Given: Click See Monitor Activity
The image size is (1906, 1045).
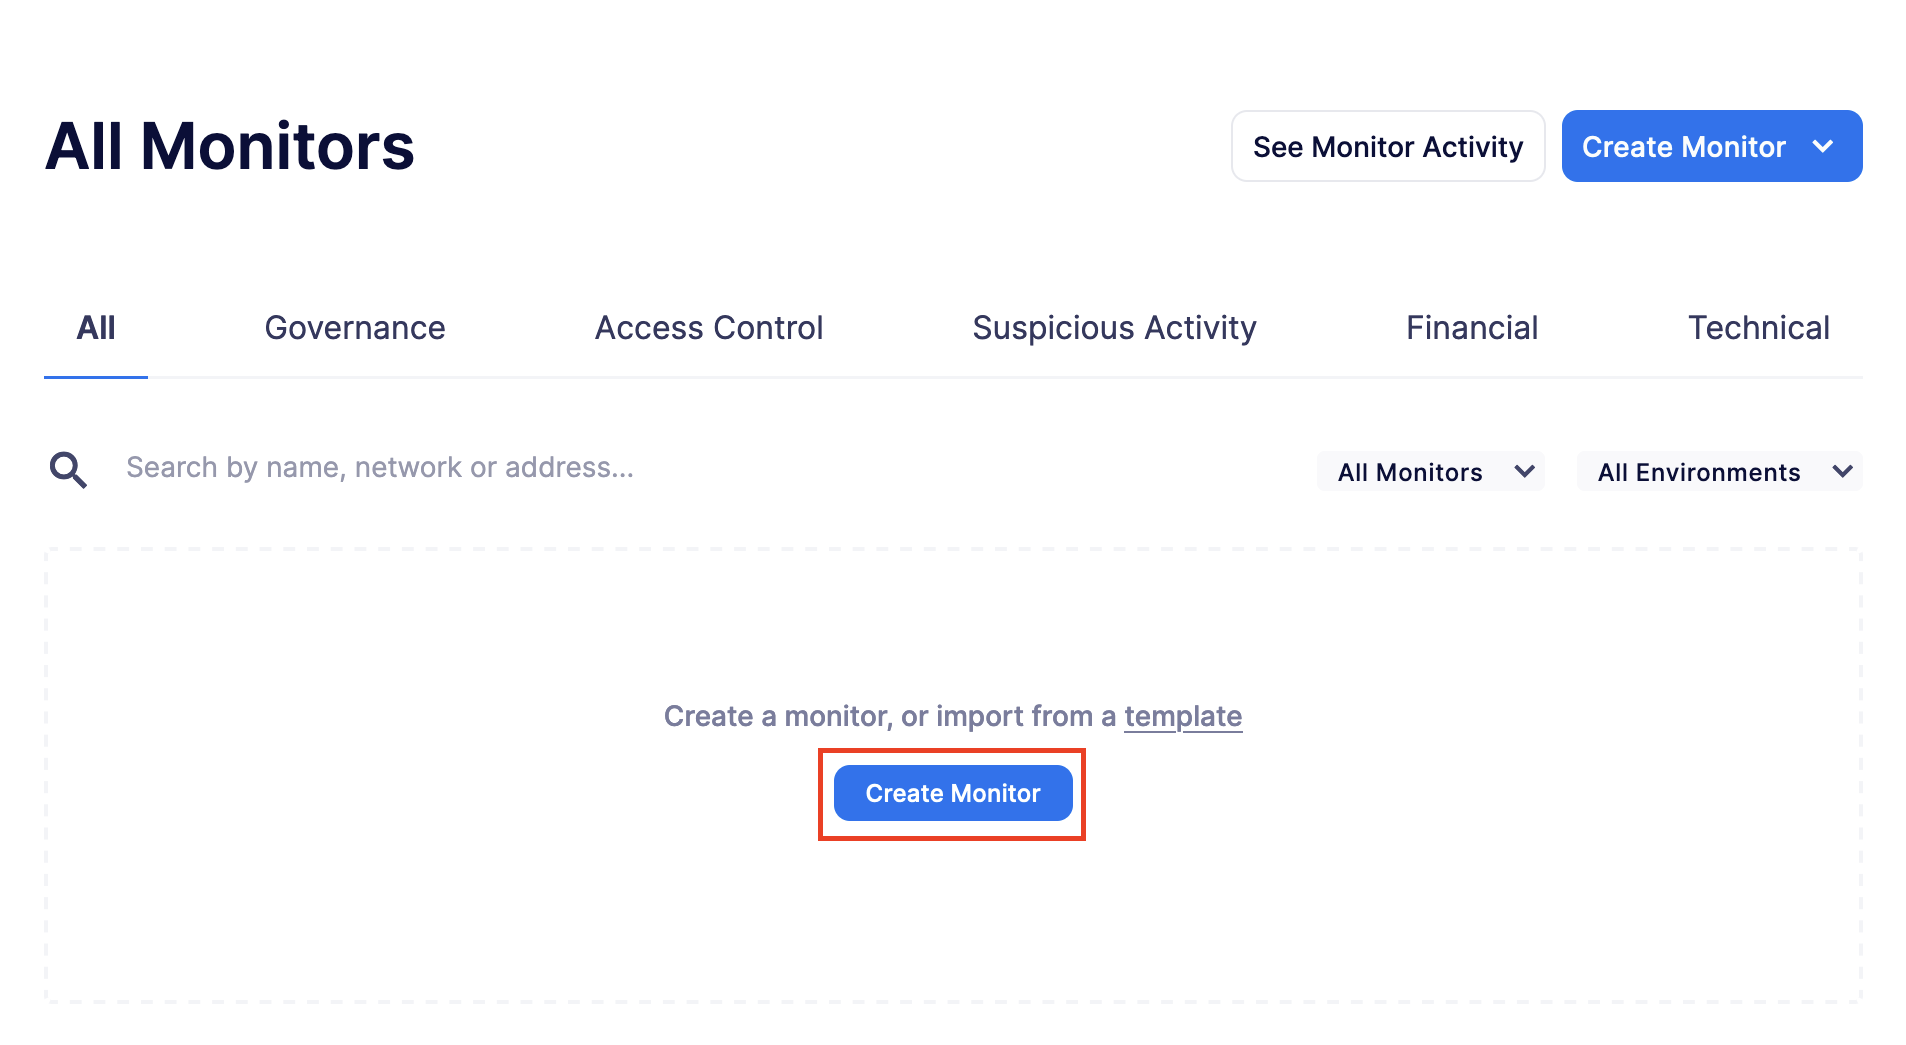Looking at the screenshot, I should click(x=1388, y=146).
